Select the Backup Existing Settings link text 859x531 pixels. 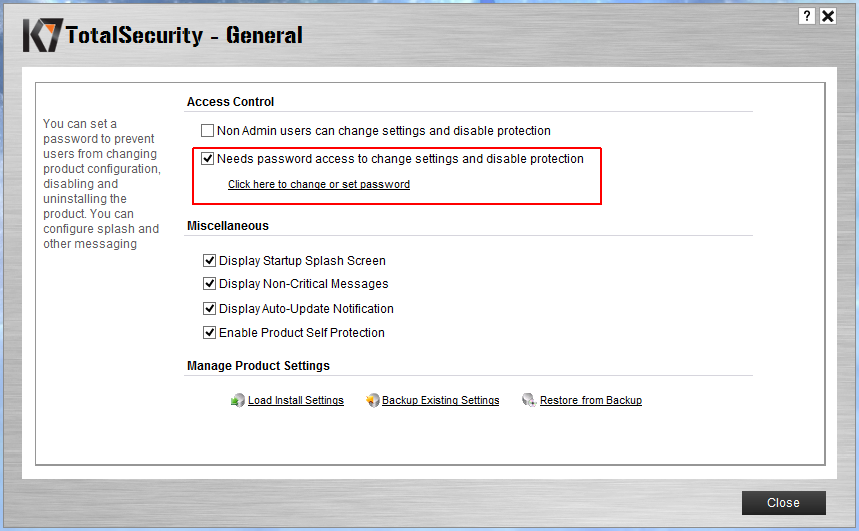tap(440, 400)
